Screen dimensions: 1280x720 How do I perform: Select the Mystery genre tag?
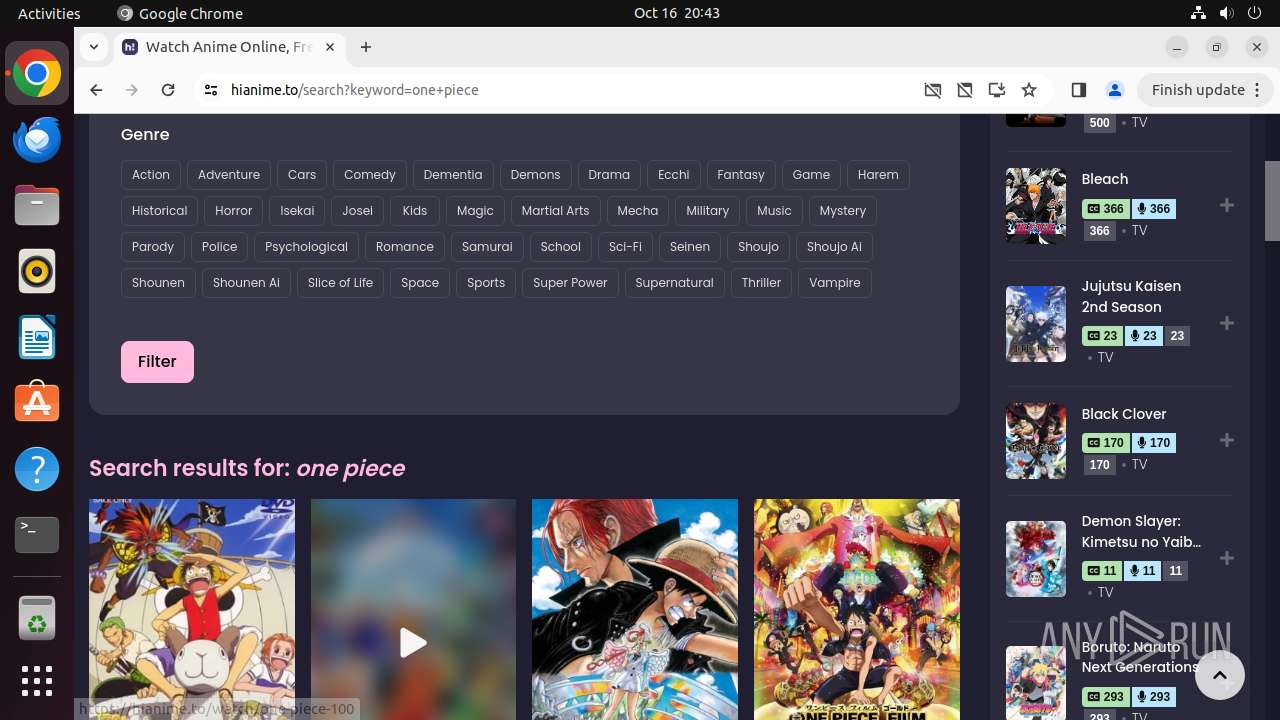click(843, 211)
